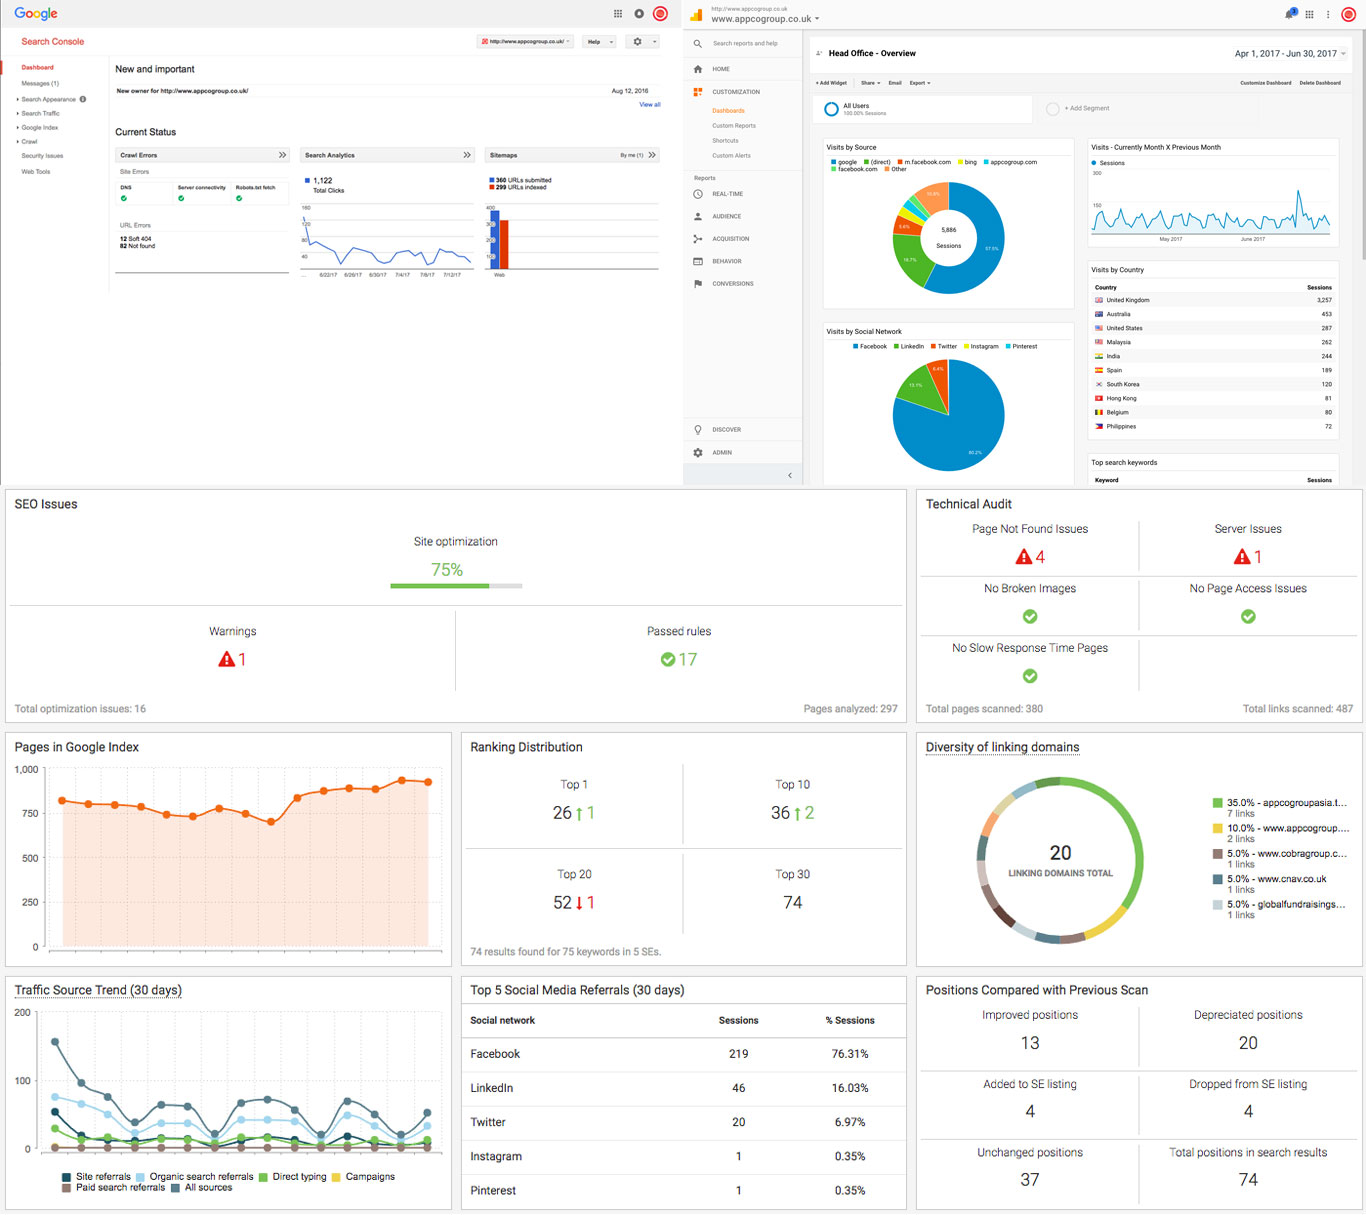This screenshot has width=1366, height=1215.
Task: Open Traffic Source Trend (30 days) title link
Action: [x=98, y=990]
